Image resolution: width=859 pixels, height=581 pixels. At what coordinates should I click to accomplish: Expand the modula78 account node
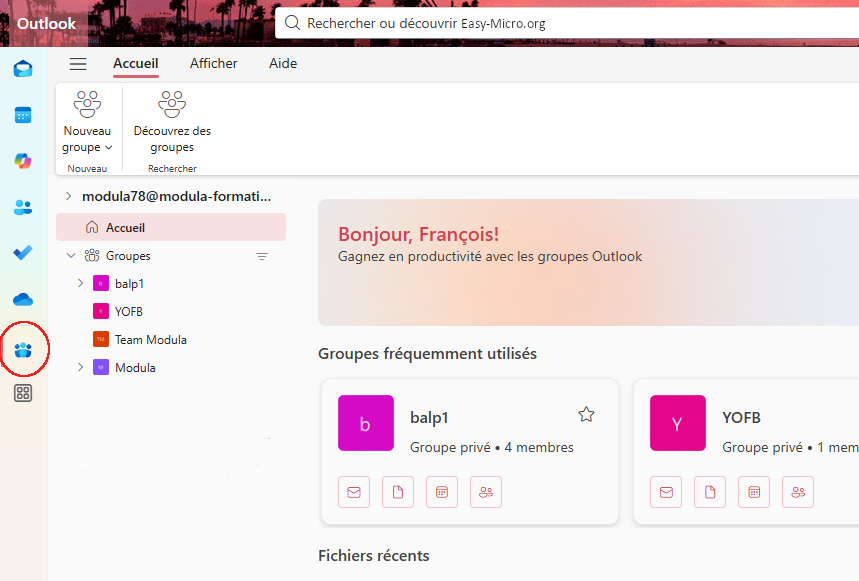tap(68, 196)
